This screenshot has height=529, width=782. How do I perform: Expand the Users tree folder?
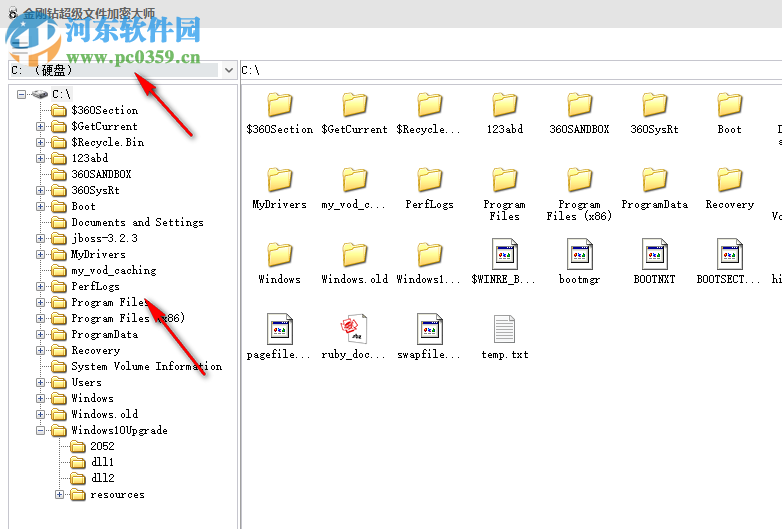click(x=40, y=382)
